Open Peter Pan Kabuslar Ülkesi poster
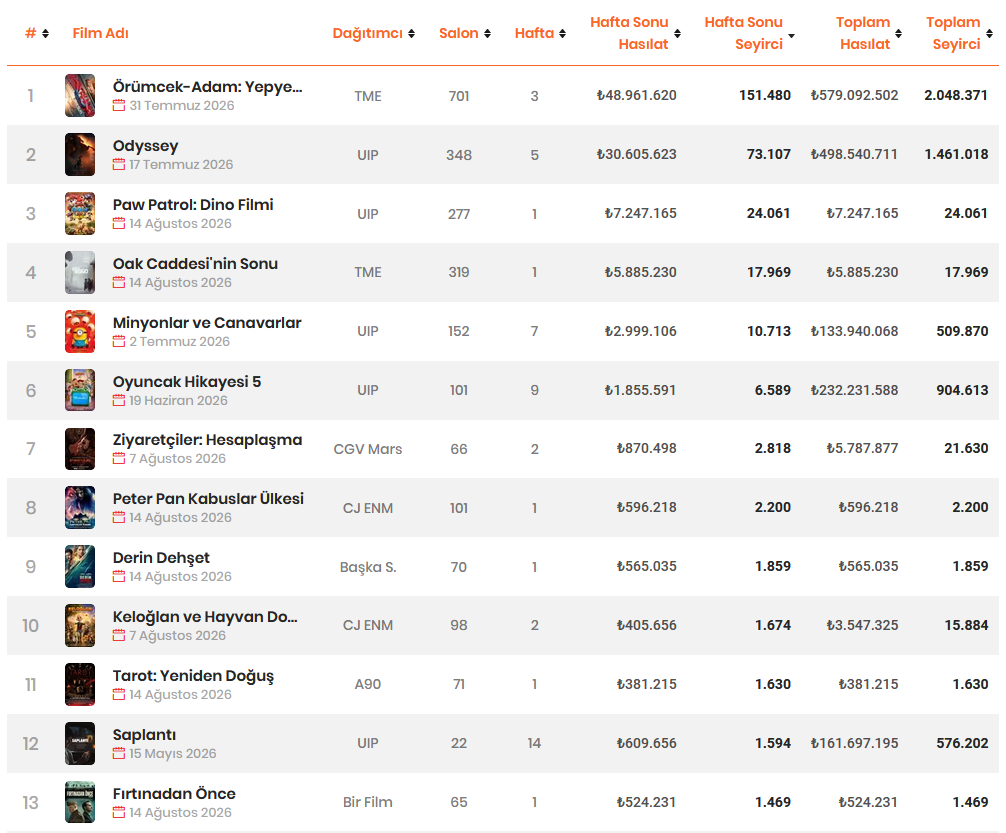This screenshot has height=833, width=1006. tap(80, 508)
